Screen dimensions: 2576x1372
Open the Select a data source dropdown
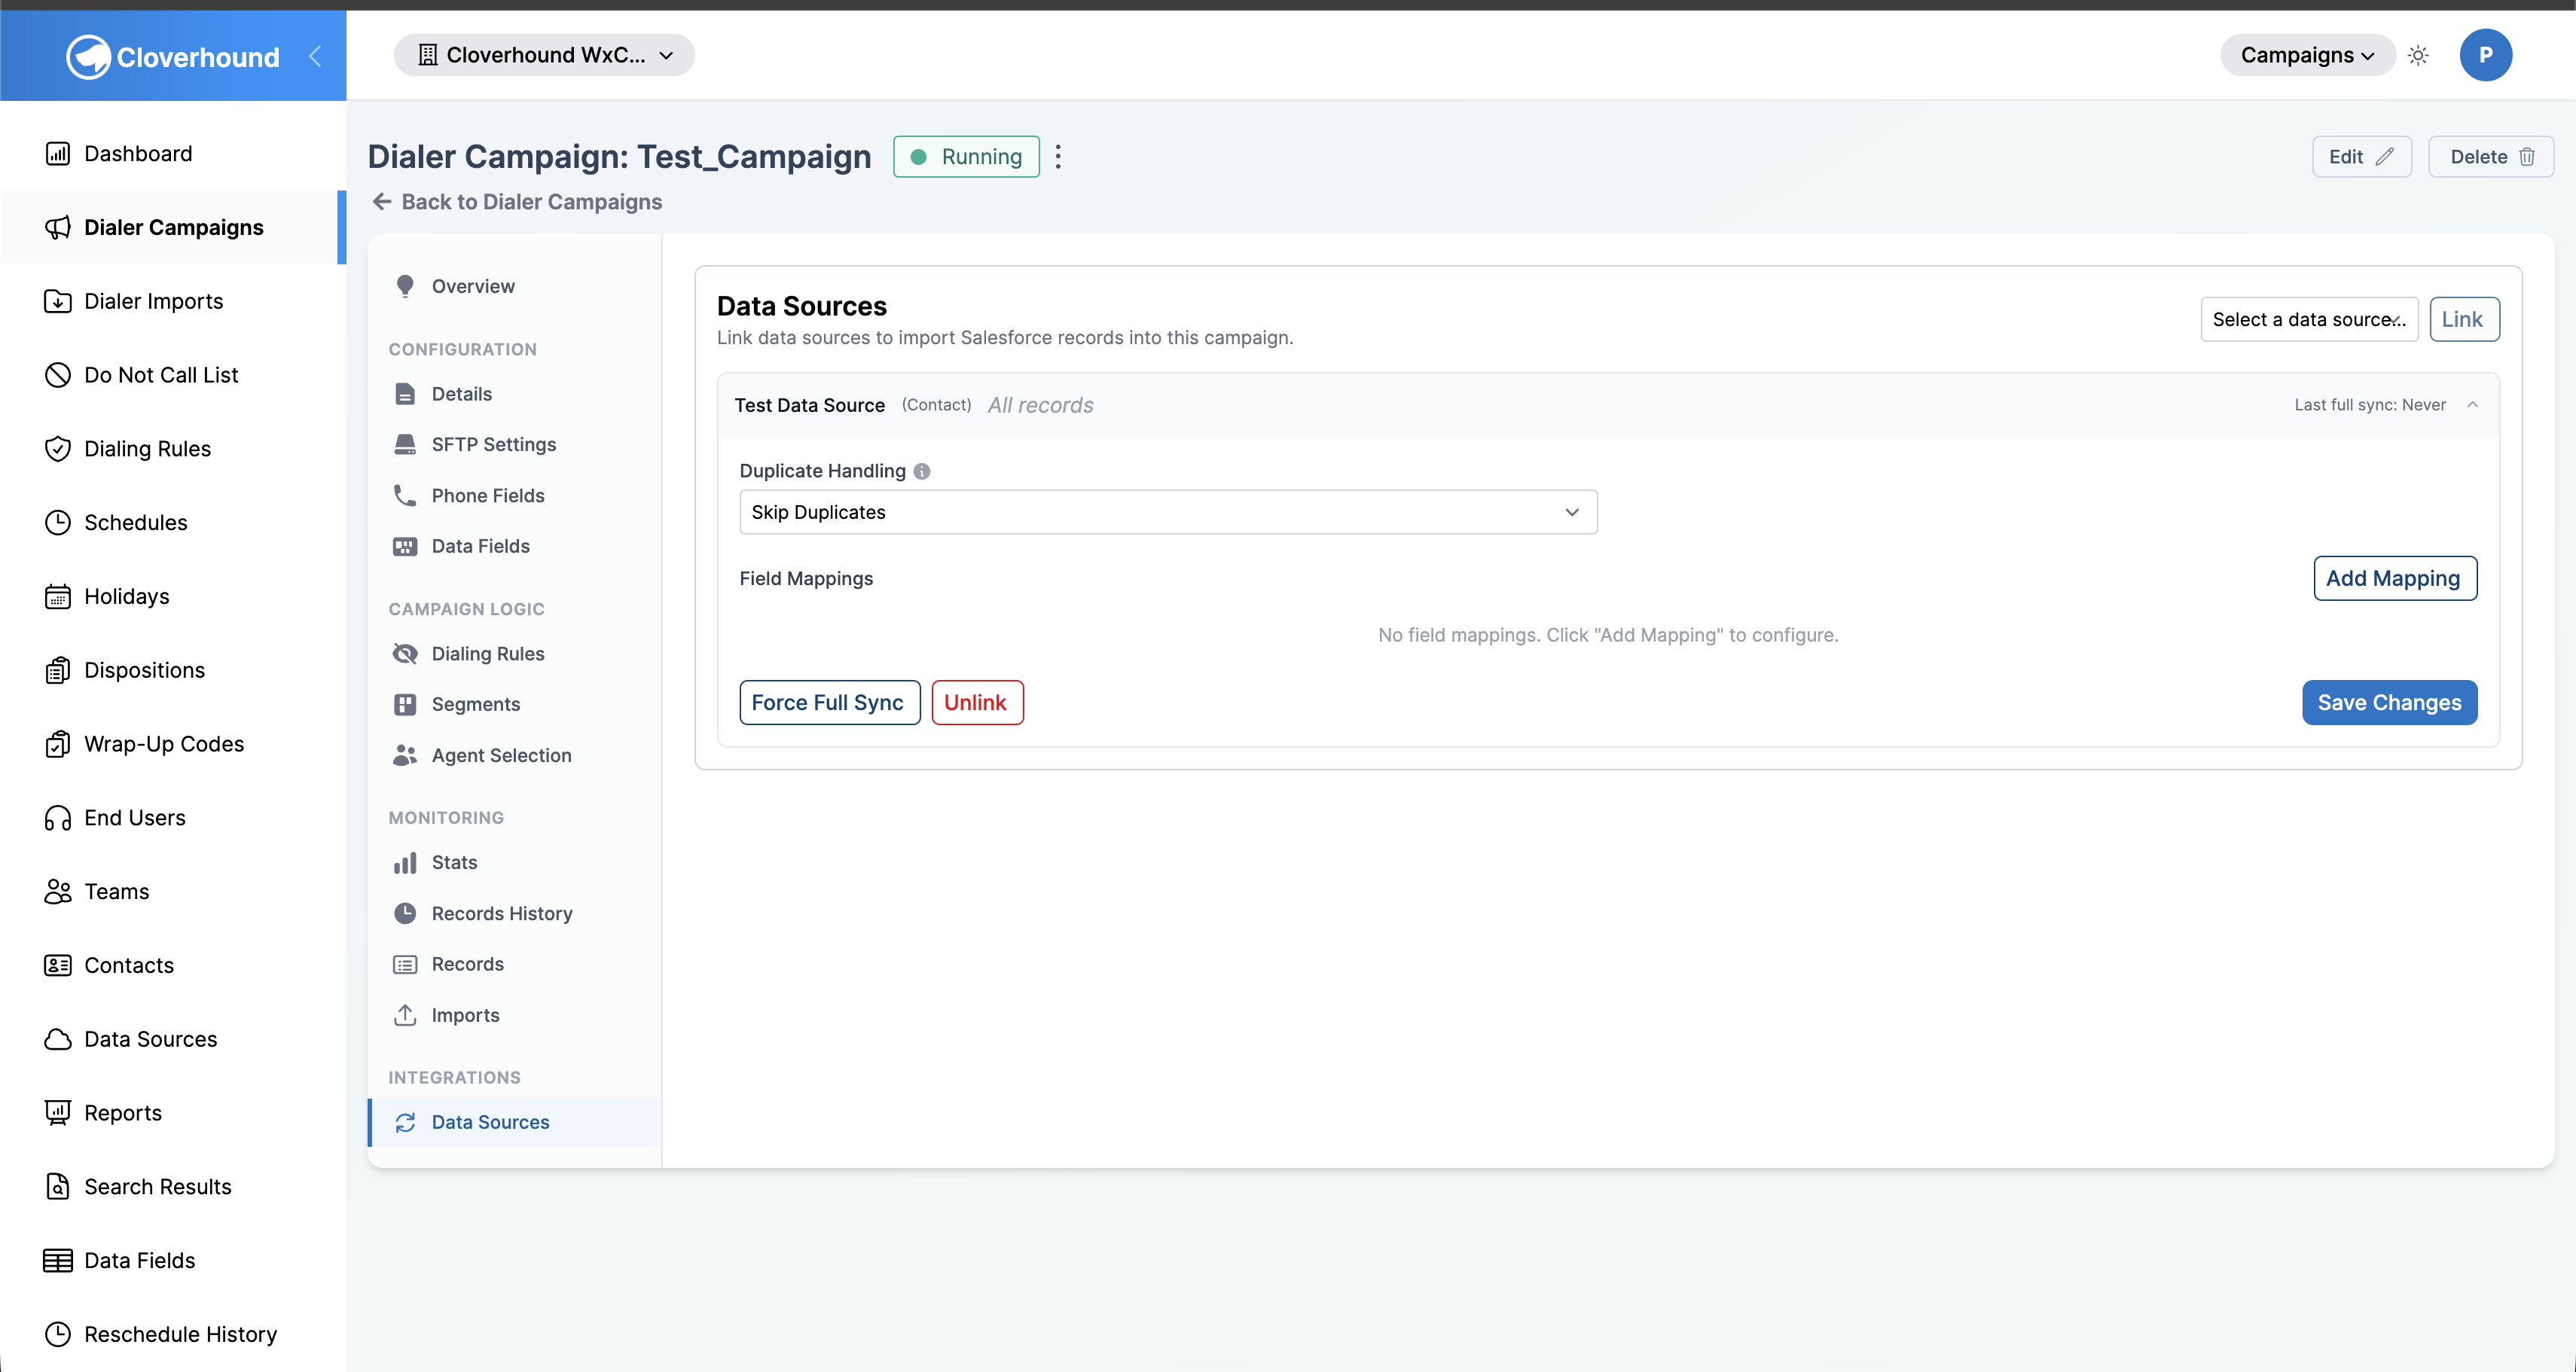click(x=2309, y=319)
